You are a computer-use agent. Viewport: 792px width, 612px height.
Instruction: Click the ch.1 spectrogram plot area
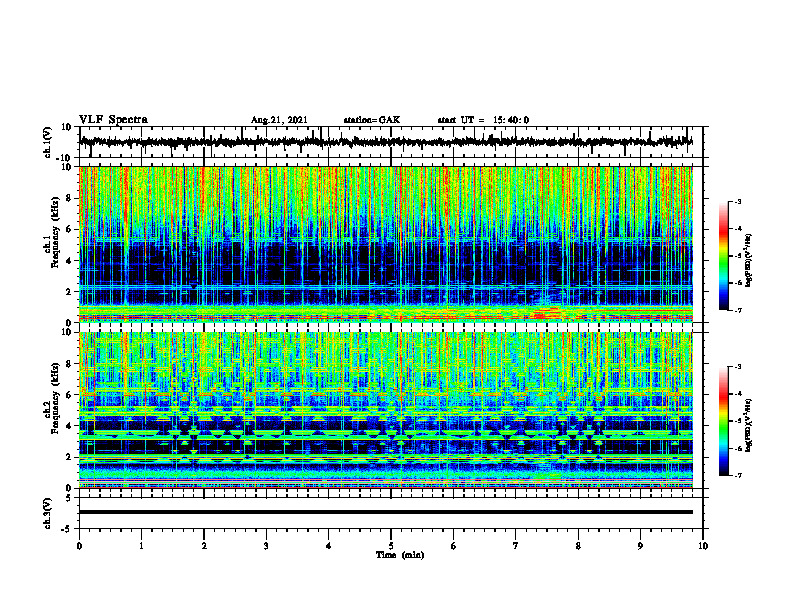tap(386, 244)
